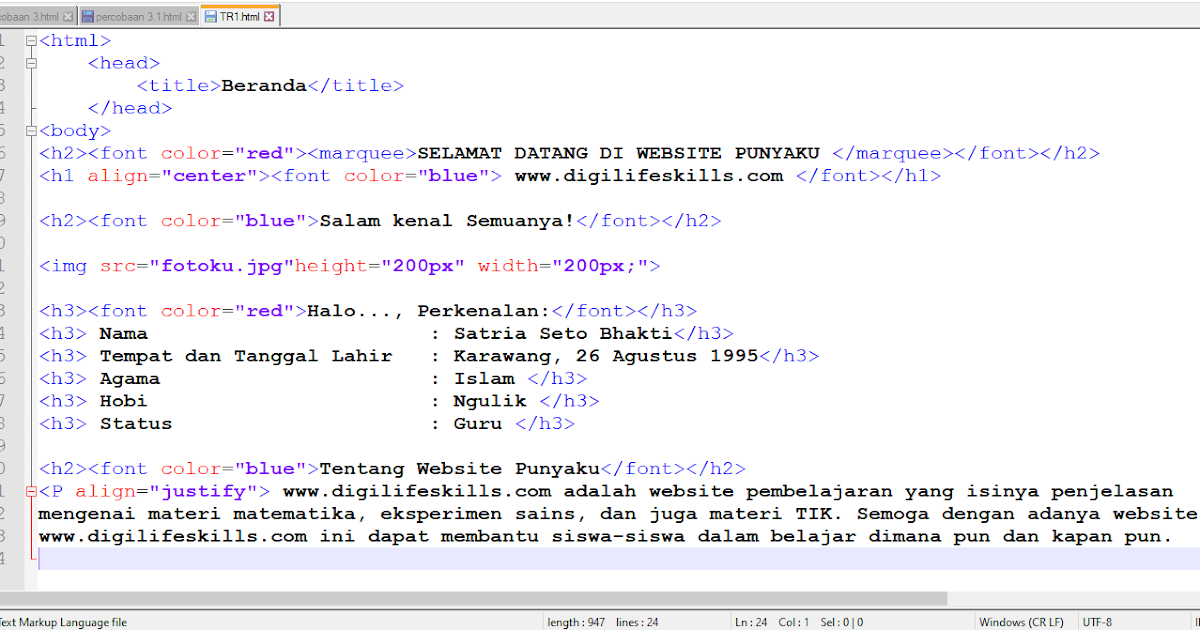The width and height of the screenshot is (1200, 630).
Task: Click the red circle fold marker beside the justify paragraph
Action: click(x=29, y=490)
